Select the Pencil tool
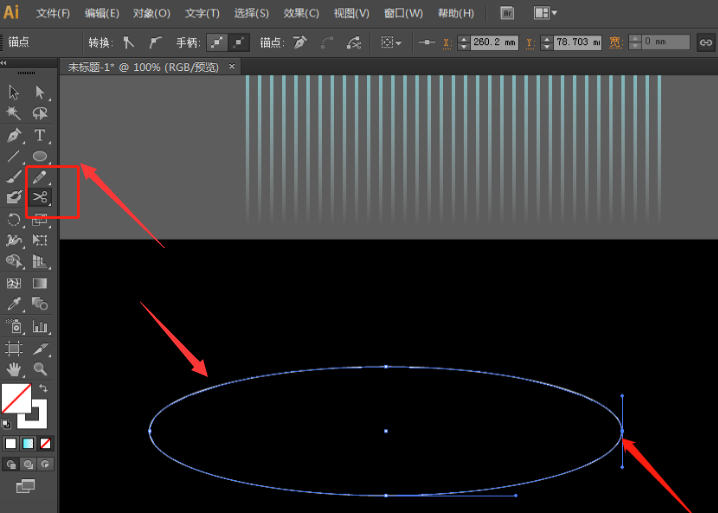The image size is (718, 513). (40, 177)
